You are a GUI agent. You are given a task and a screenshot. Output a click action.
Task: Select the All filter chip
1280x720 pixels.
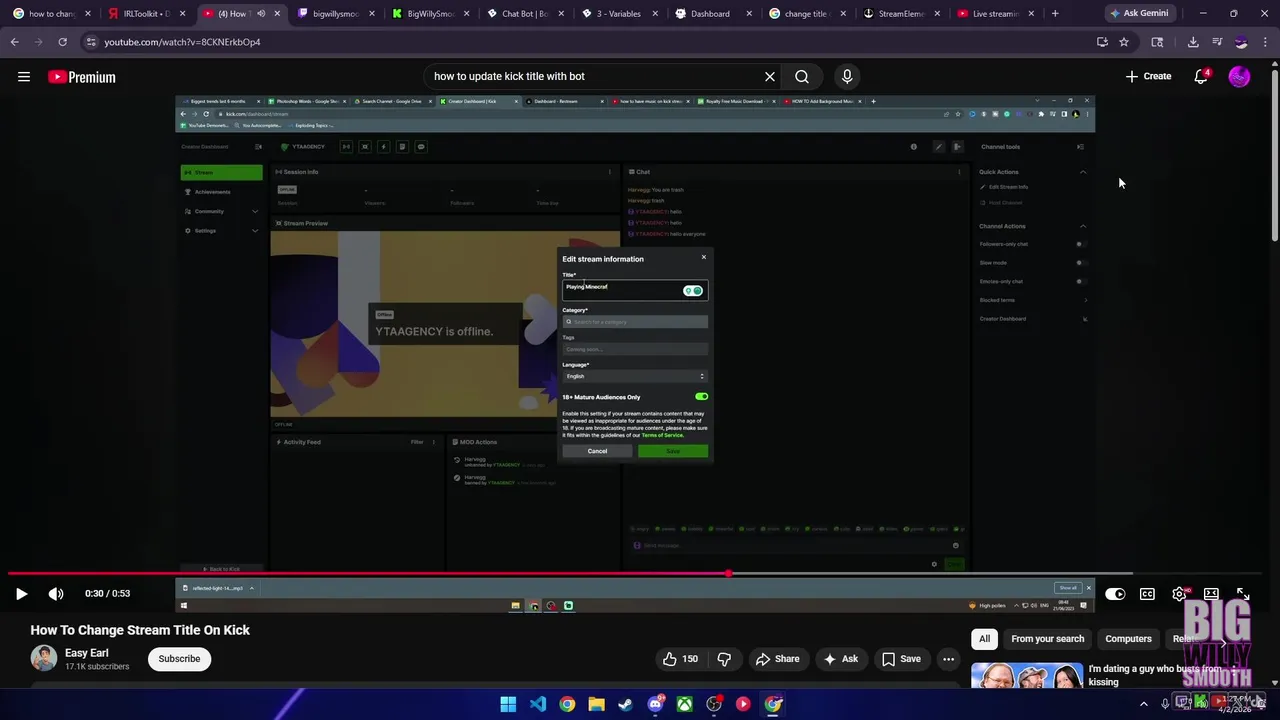pos(984,639)
